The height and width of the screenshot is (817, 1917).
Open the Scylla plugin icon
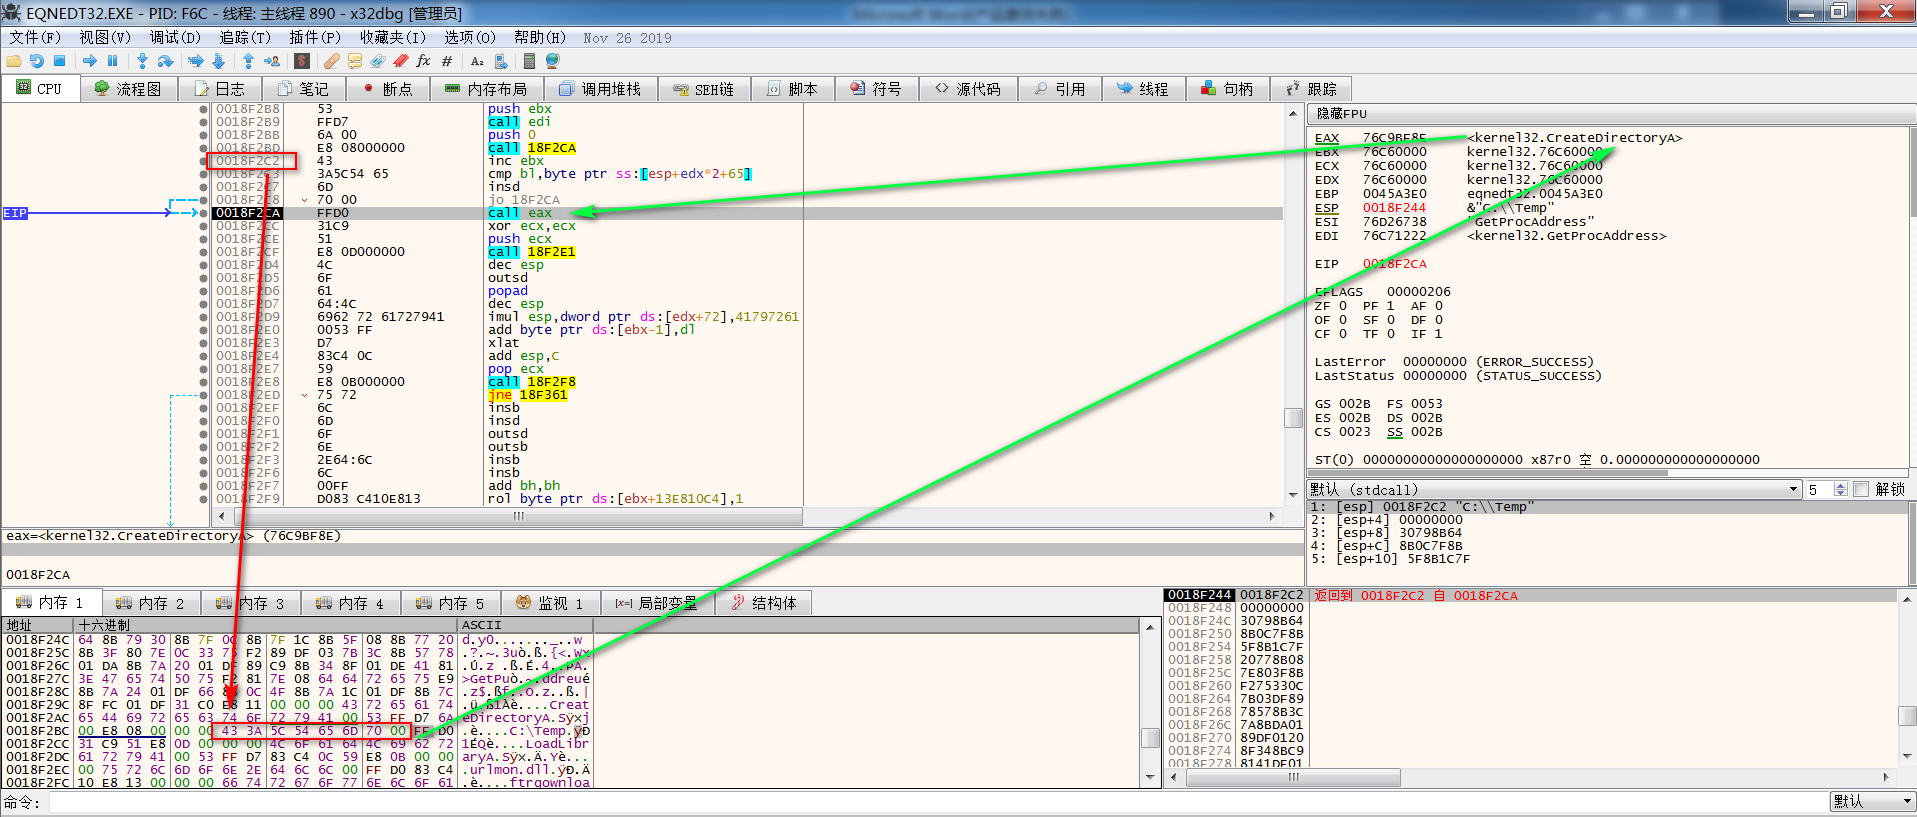[302, 61]
